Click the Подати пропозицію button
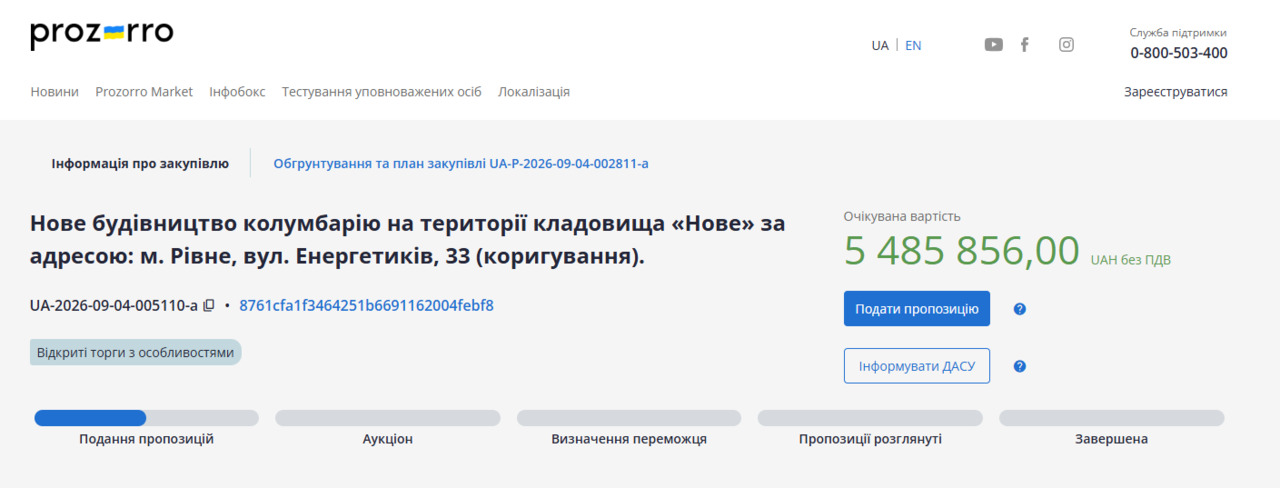The height and width of the screenshot is (488, 1280). (x=917, y=309)
